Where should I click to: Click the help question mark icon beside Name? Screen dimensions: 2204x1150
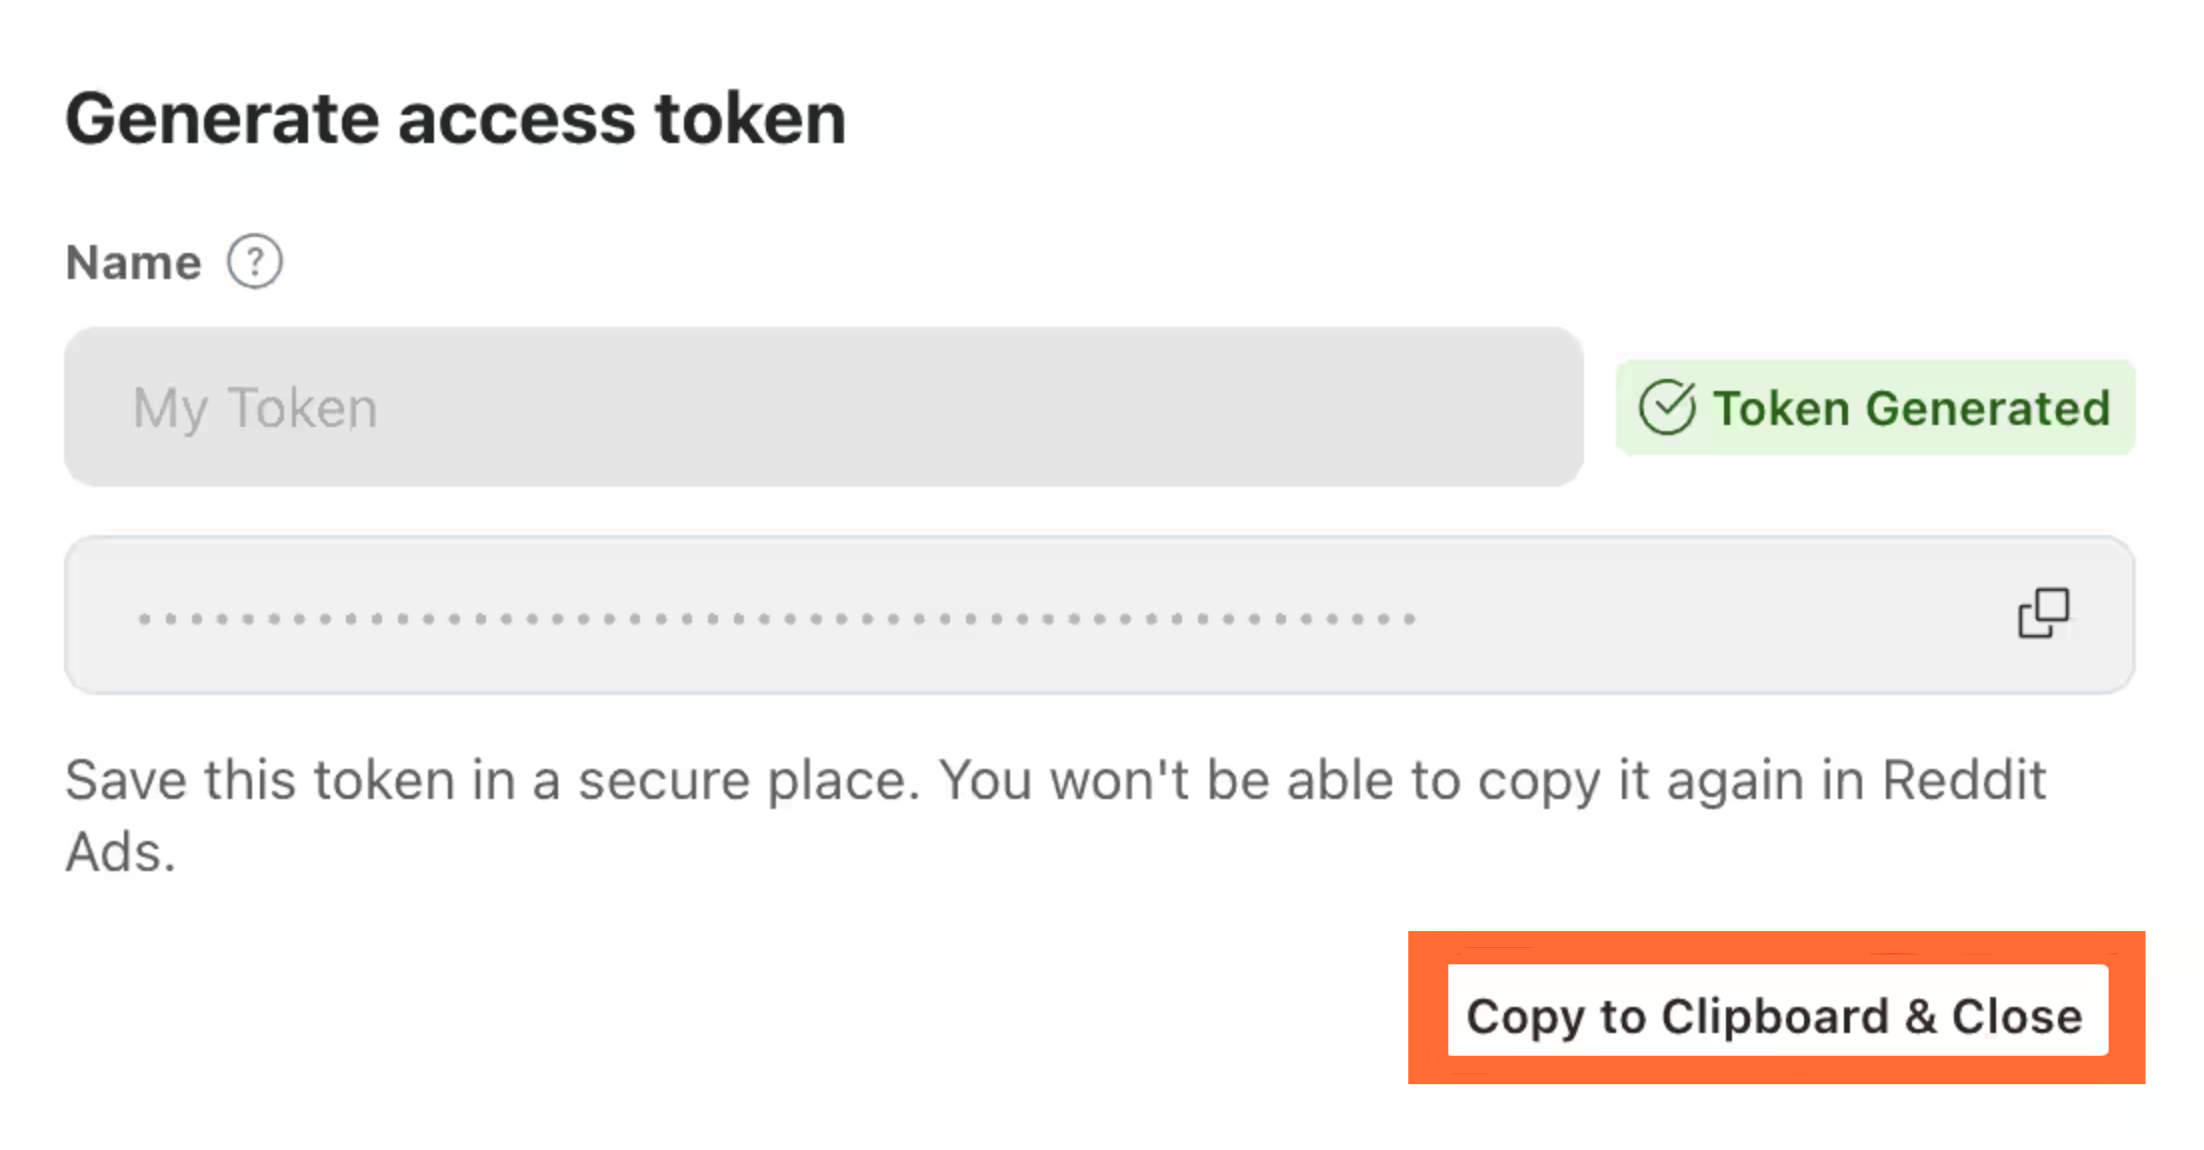point(254,262)
